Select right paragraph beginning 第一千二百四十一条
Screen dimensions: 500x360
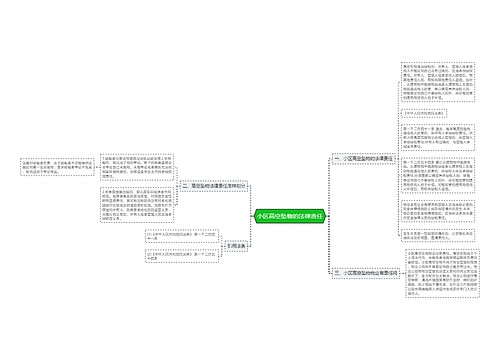(x=438, y=137)
